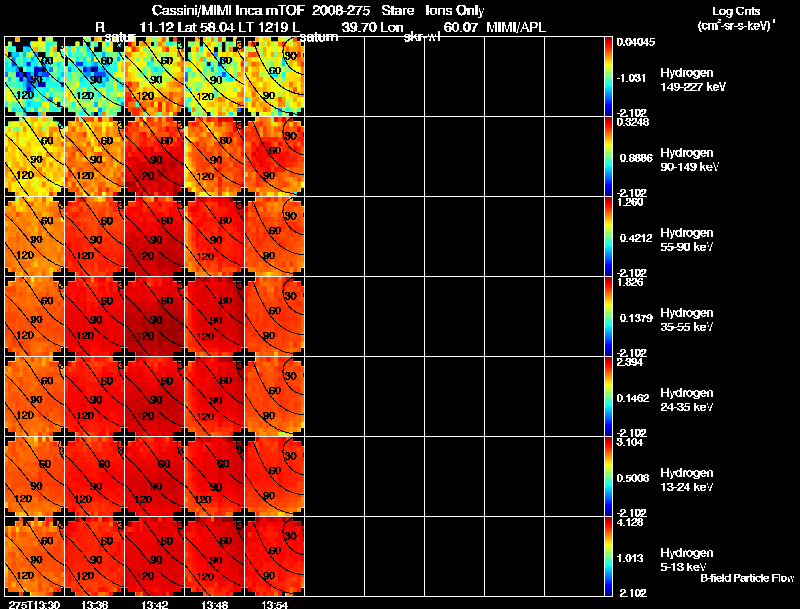Select the 13-24 keV image at 13:54
The image size is (800, 609).
[x=274, y=476]
